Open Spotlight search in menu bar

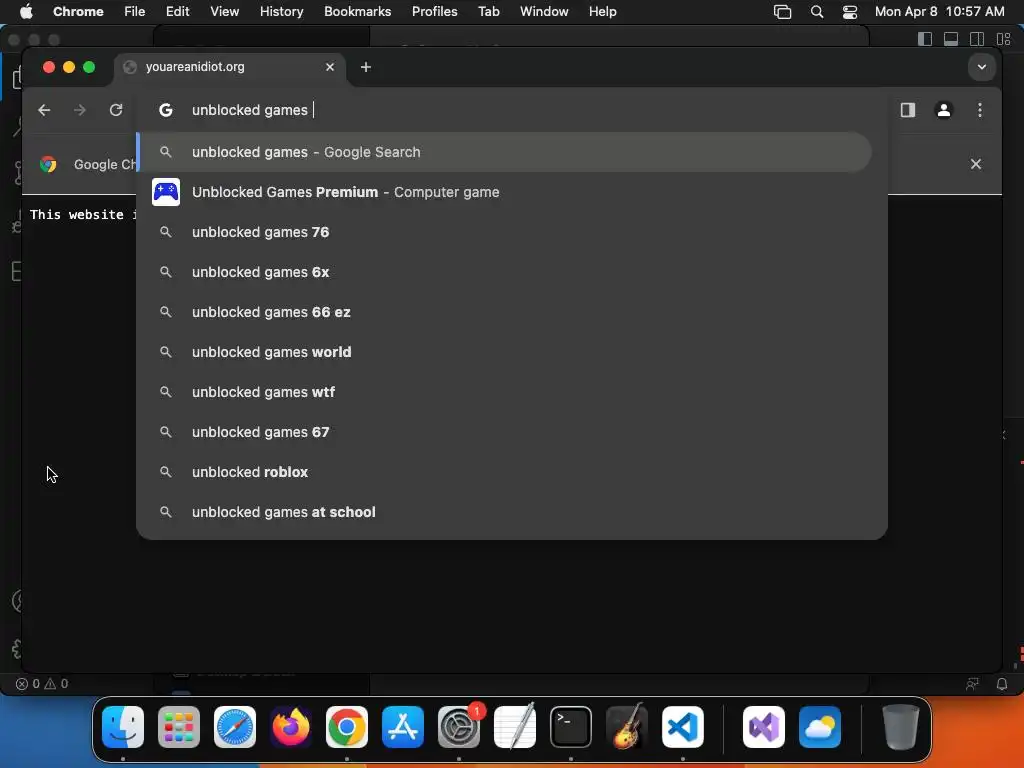(x=816, y=11)
